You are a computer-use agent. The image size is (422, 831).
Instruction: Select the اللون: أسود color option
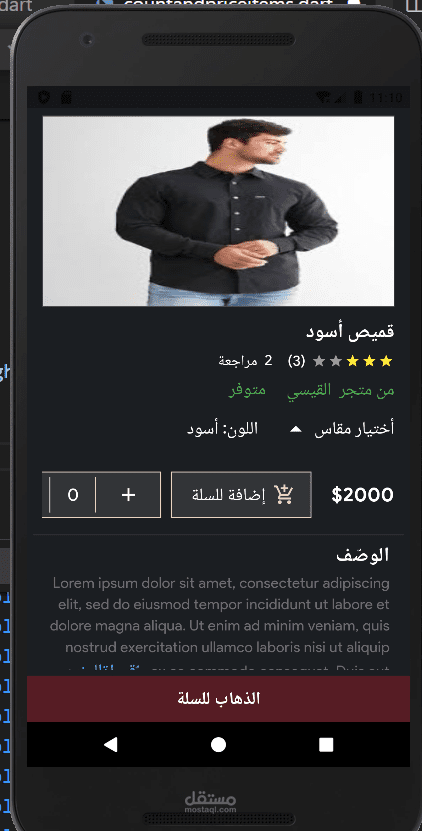222,429
